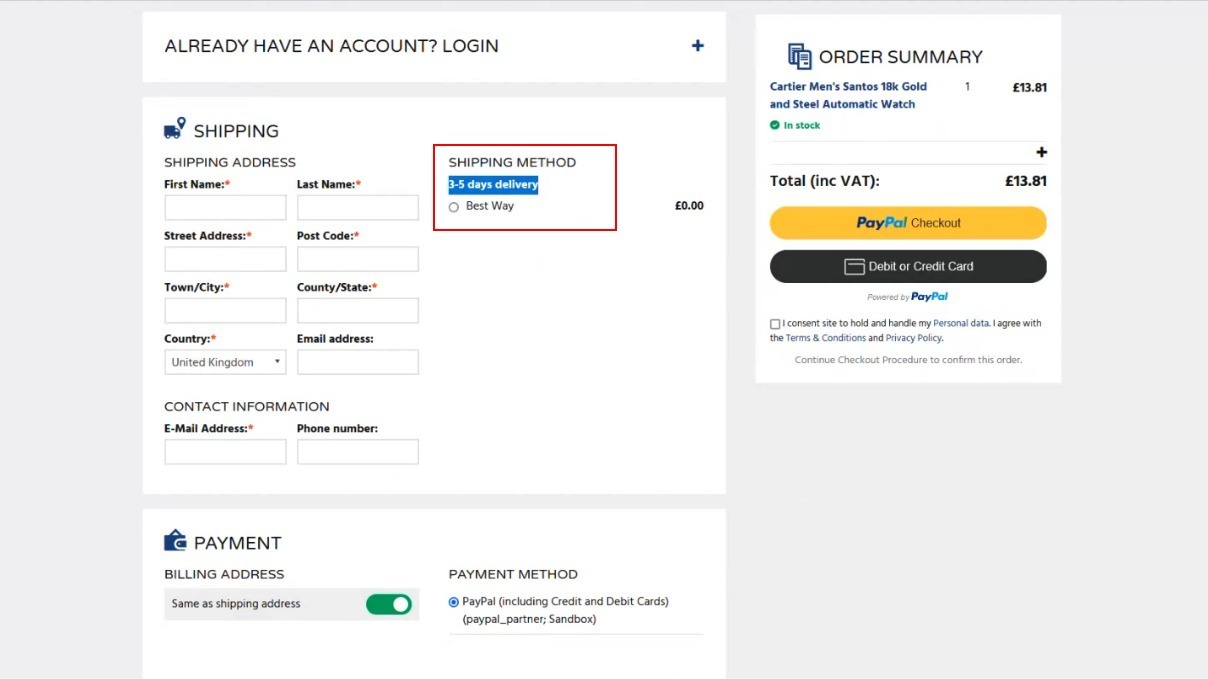Click the Order Summary documents icon
The height and width of the screenshot is (679, 1208).
click(x=799, y=56)
